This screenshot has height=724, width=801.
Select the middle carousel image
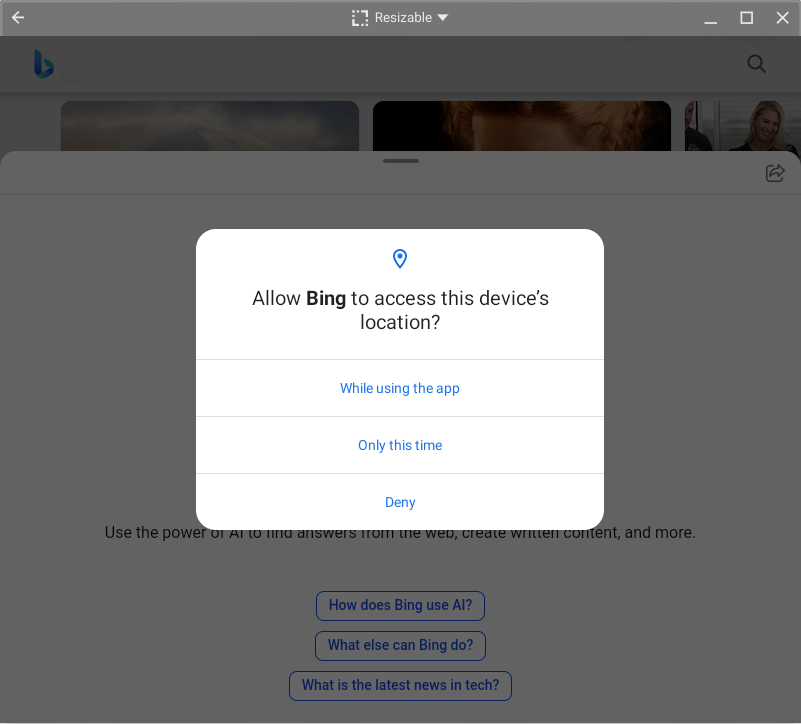(521, 122)
